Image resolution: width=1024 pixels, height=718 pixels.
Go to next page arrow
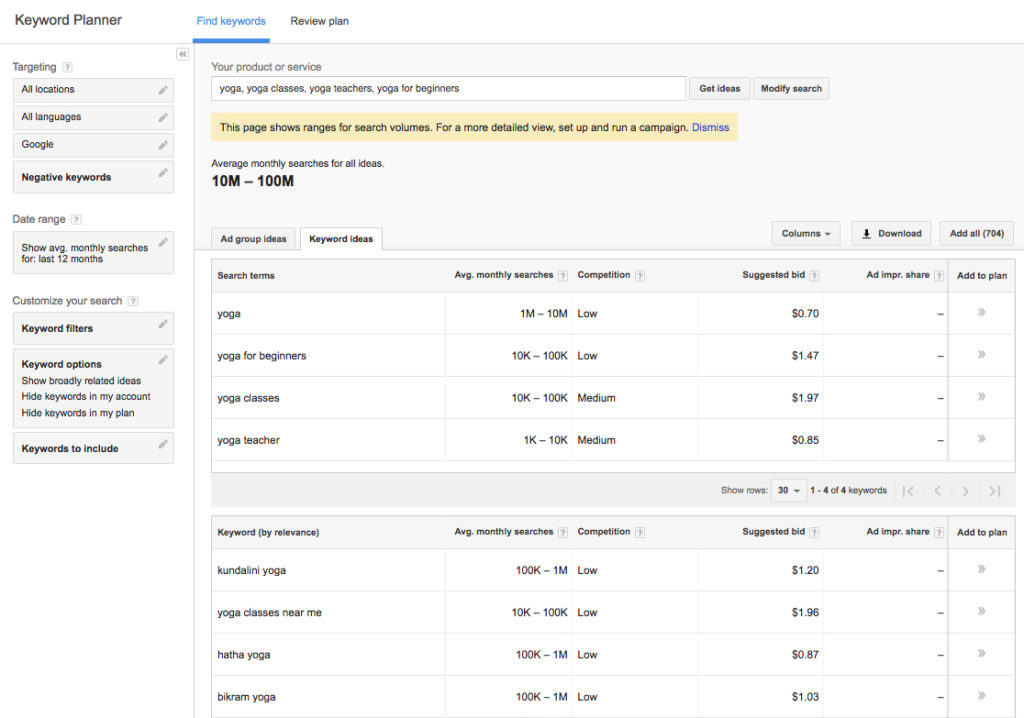(x=965, y=491)
